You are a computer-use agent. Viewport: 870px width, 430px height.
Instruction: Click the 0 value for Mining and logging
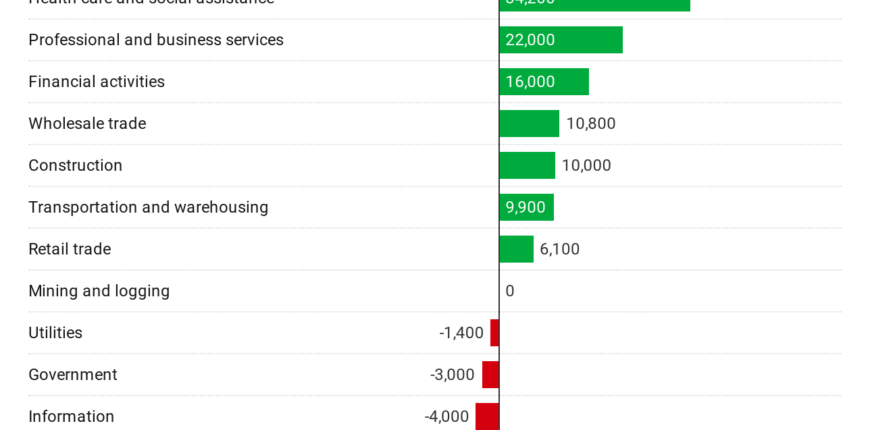coord(510,292)
